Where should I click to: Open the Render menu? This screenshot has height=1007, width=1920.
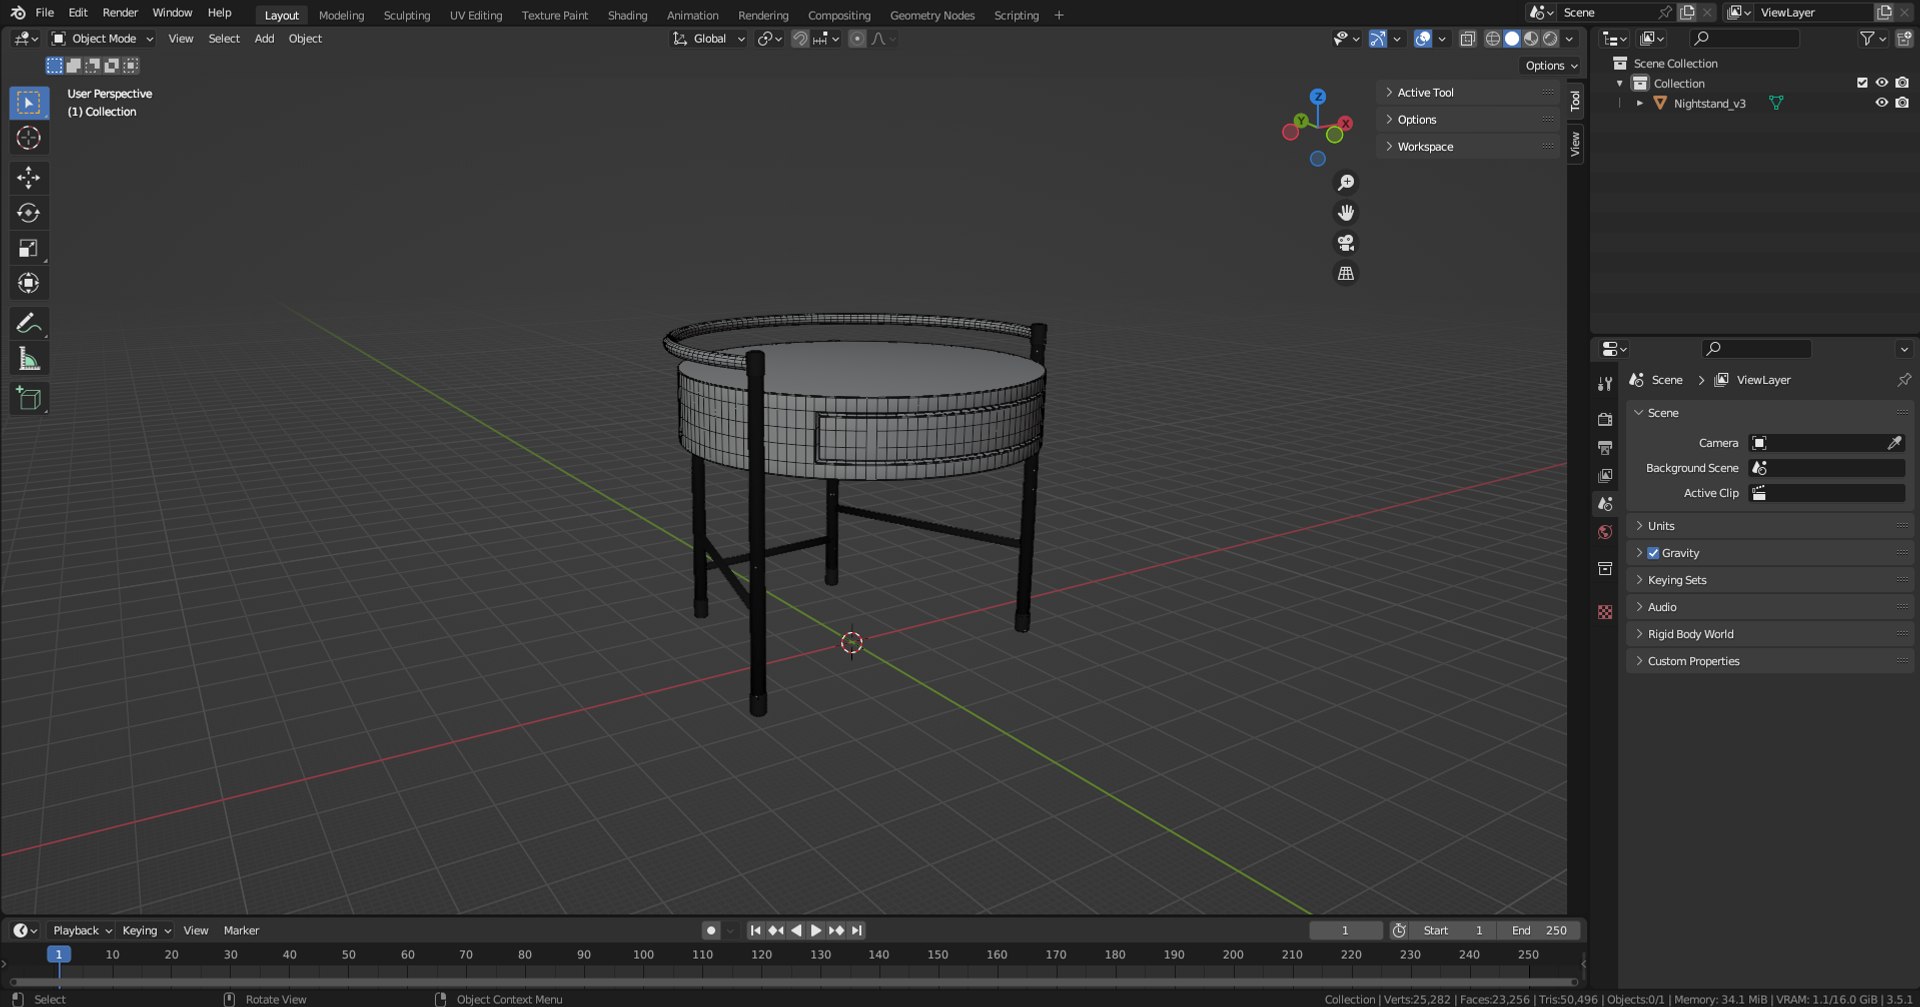click(120, 13)
